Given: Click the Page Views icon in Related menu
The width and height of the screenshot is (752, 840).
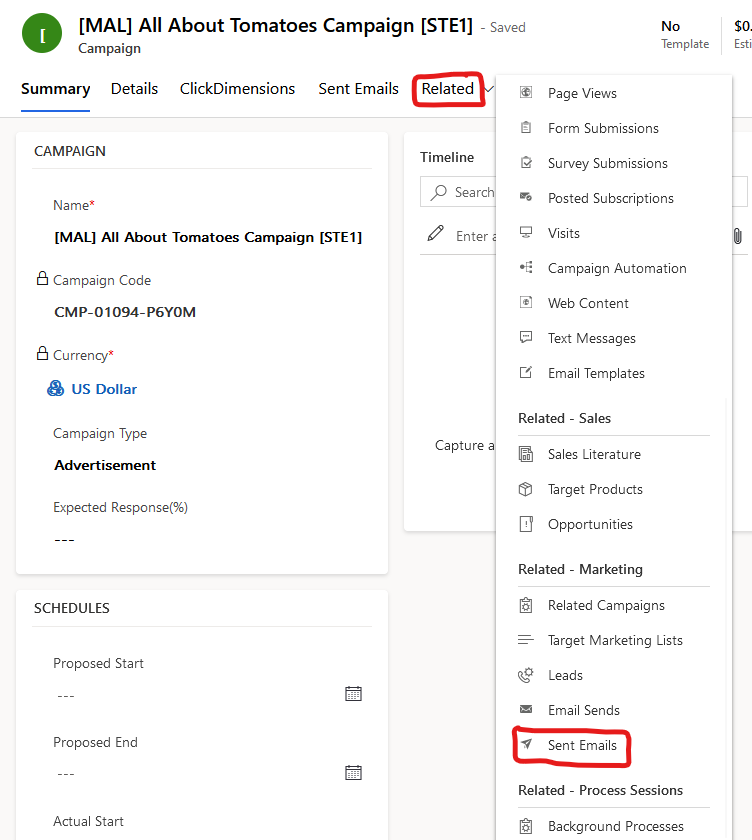Looking at the screenshot, I should [526, 93].
